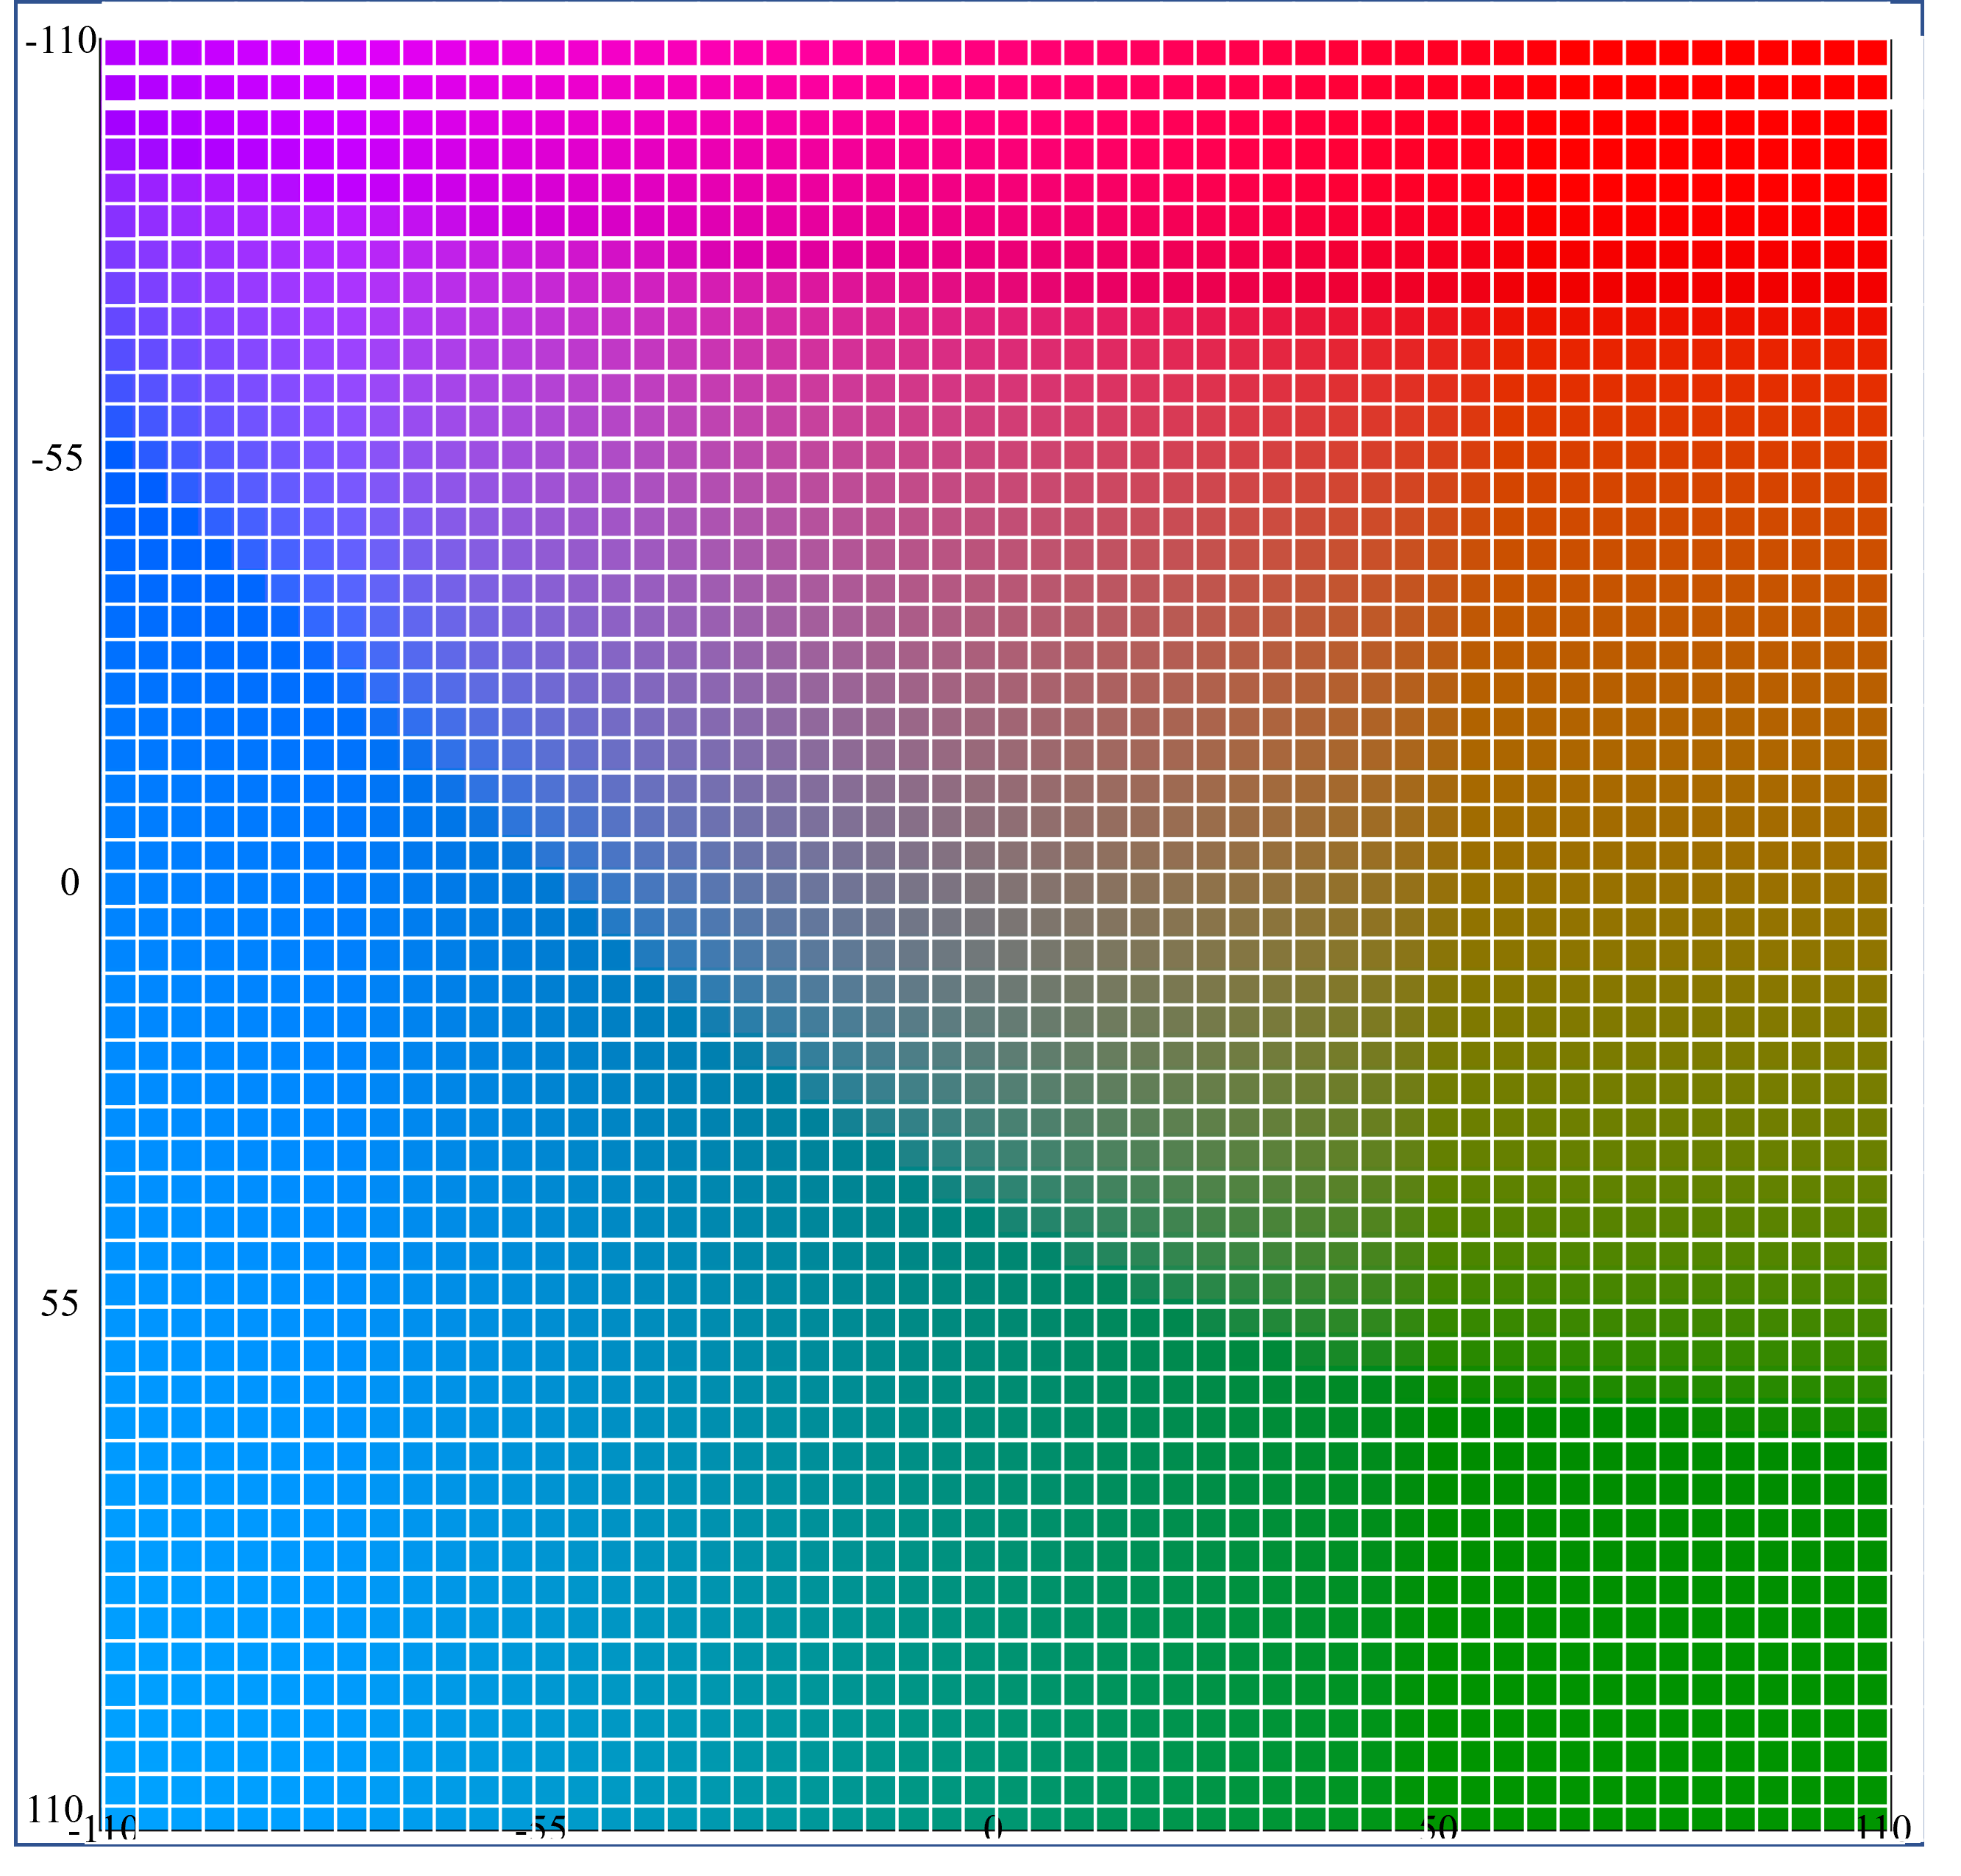Click the 55 label on the vertical axis
Viewport: 1961px width, 1876px height.
pyautogui.click(x=59, y=1304)
